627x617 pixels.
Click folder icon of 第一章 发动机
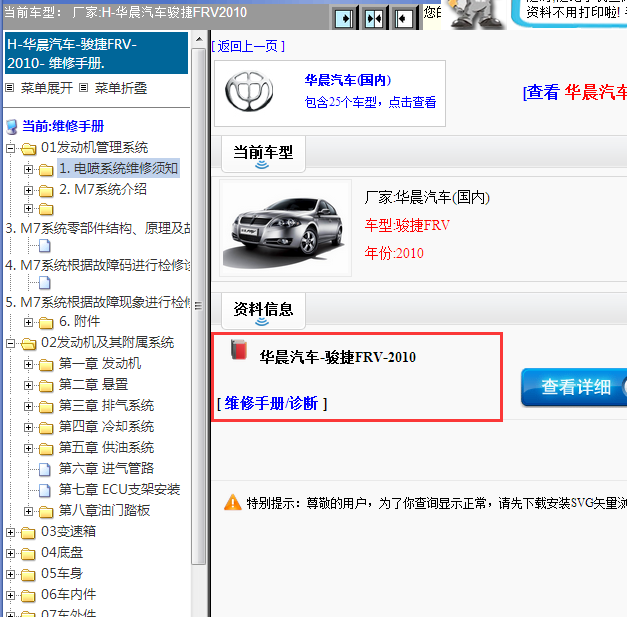click(x=46, y=364)
